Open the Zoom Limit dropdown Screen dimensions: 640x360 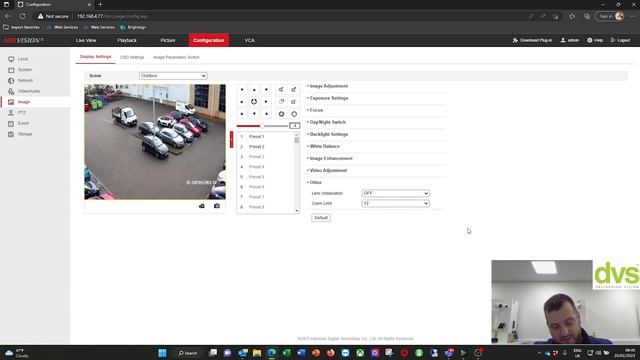(x=395, y=203)
